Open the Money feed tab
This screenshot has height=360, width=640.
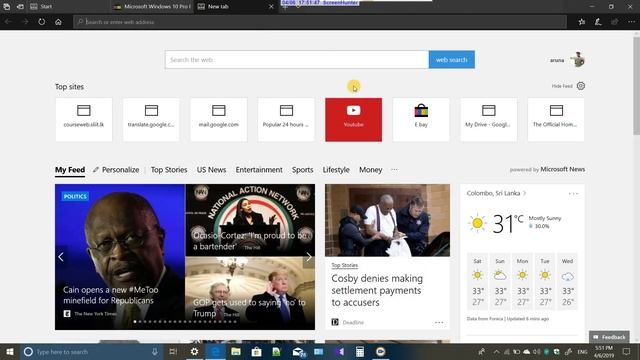[x=371, y=170]
